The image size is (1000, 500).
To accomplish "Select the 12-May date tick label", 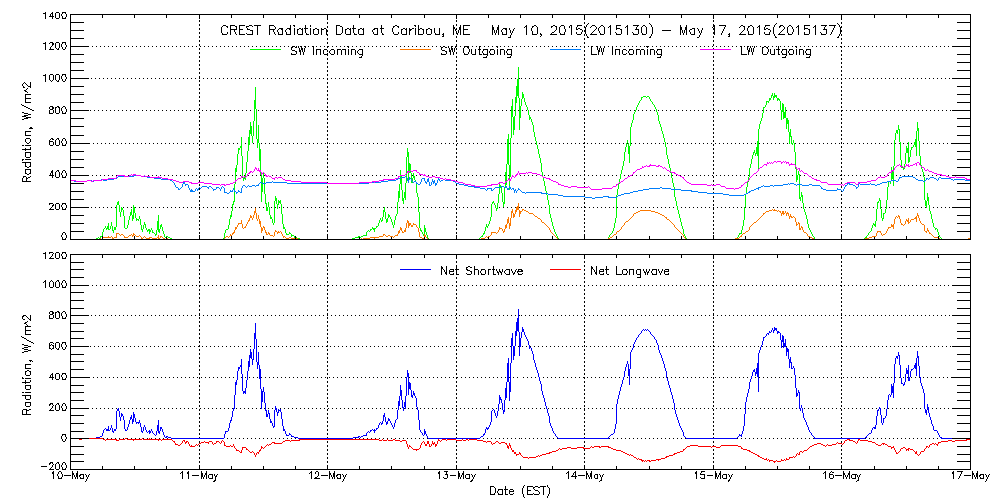I will coord(328,476).
